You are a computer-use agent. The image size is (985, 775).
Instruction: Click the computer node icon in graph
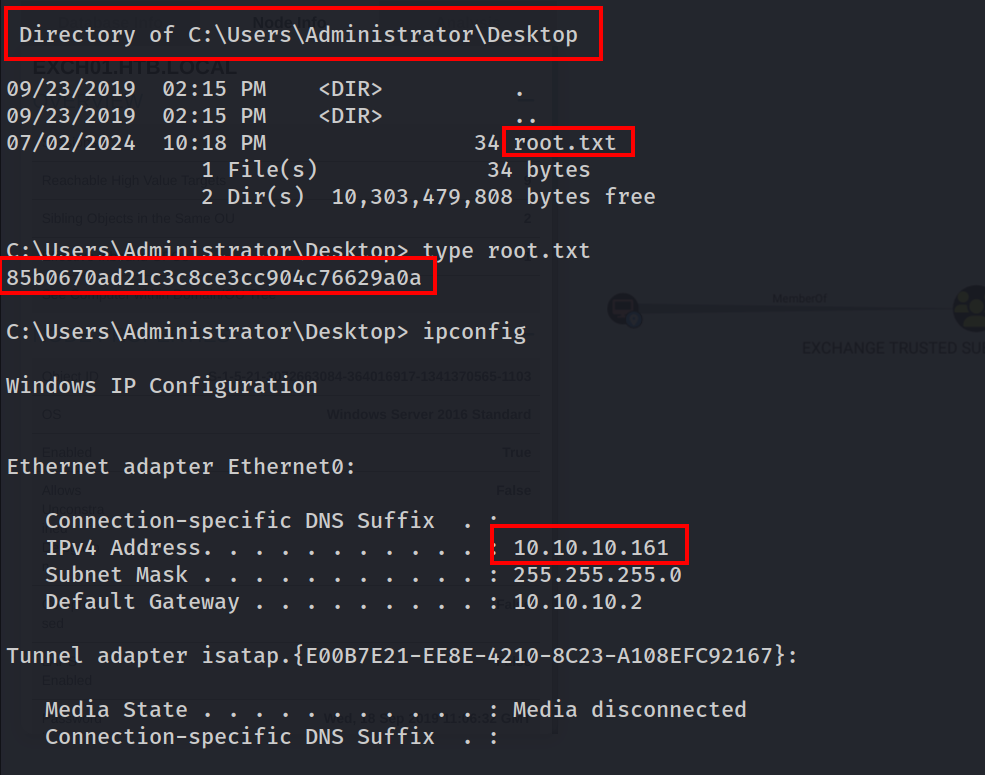coord(624,310)
